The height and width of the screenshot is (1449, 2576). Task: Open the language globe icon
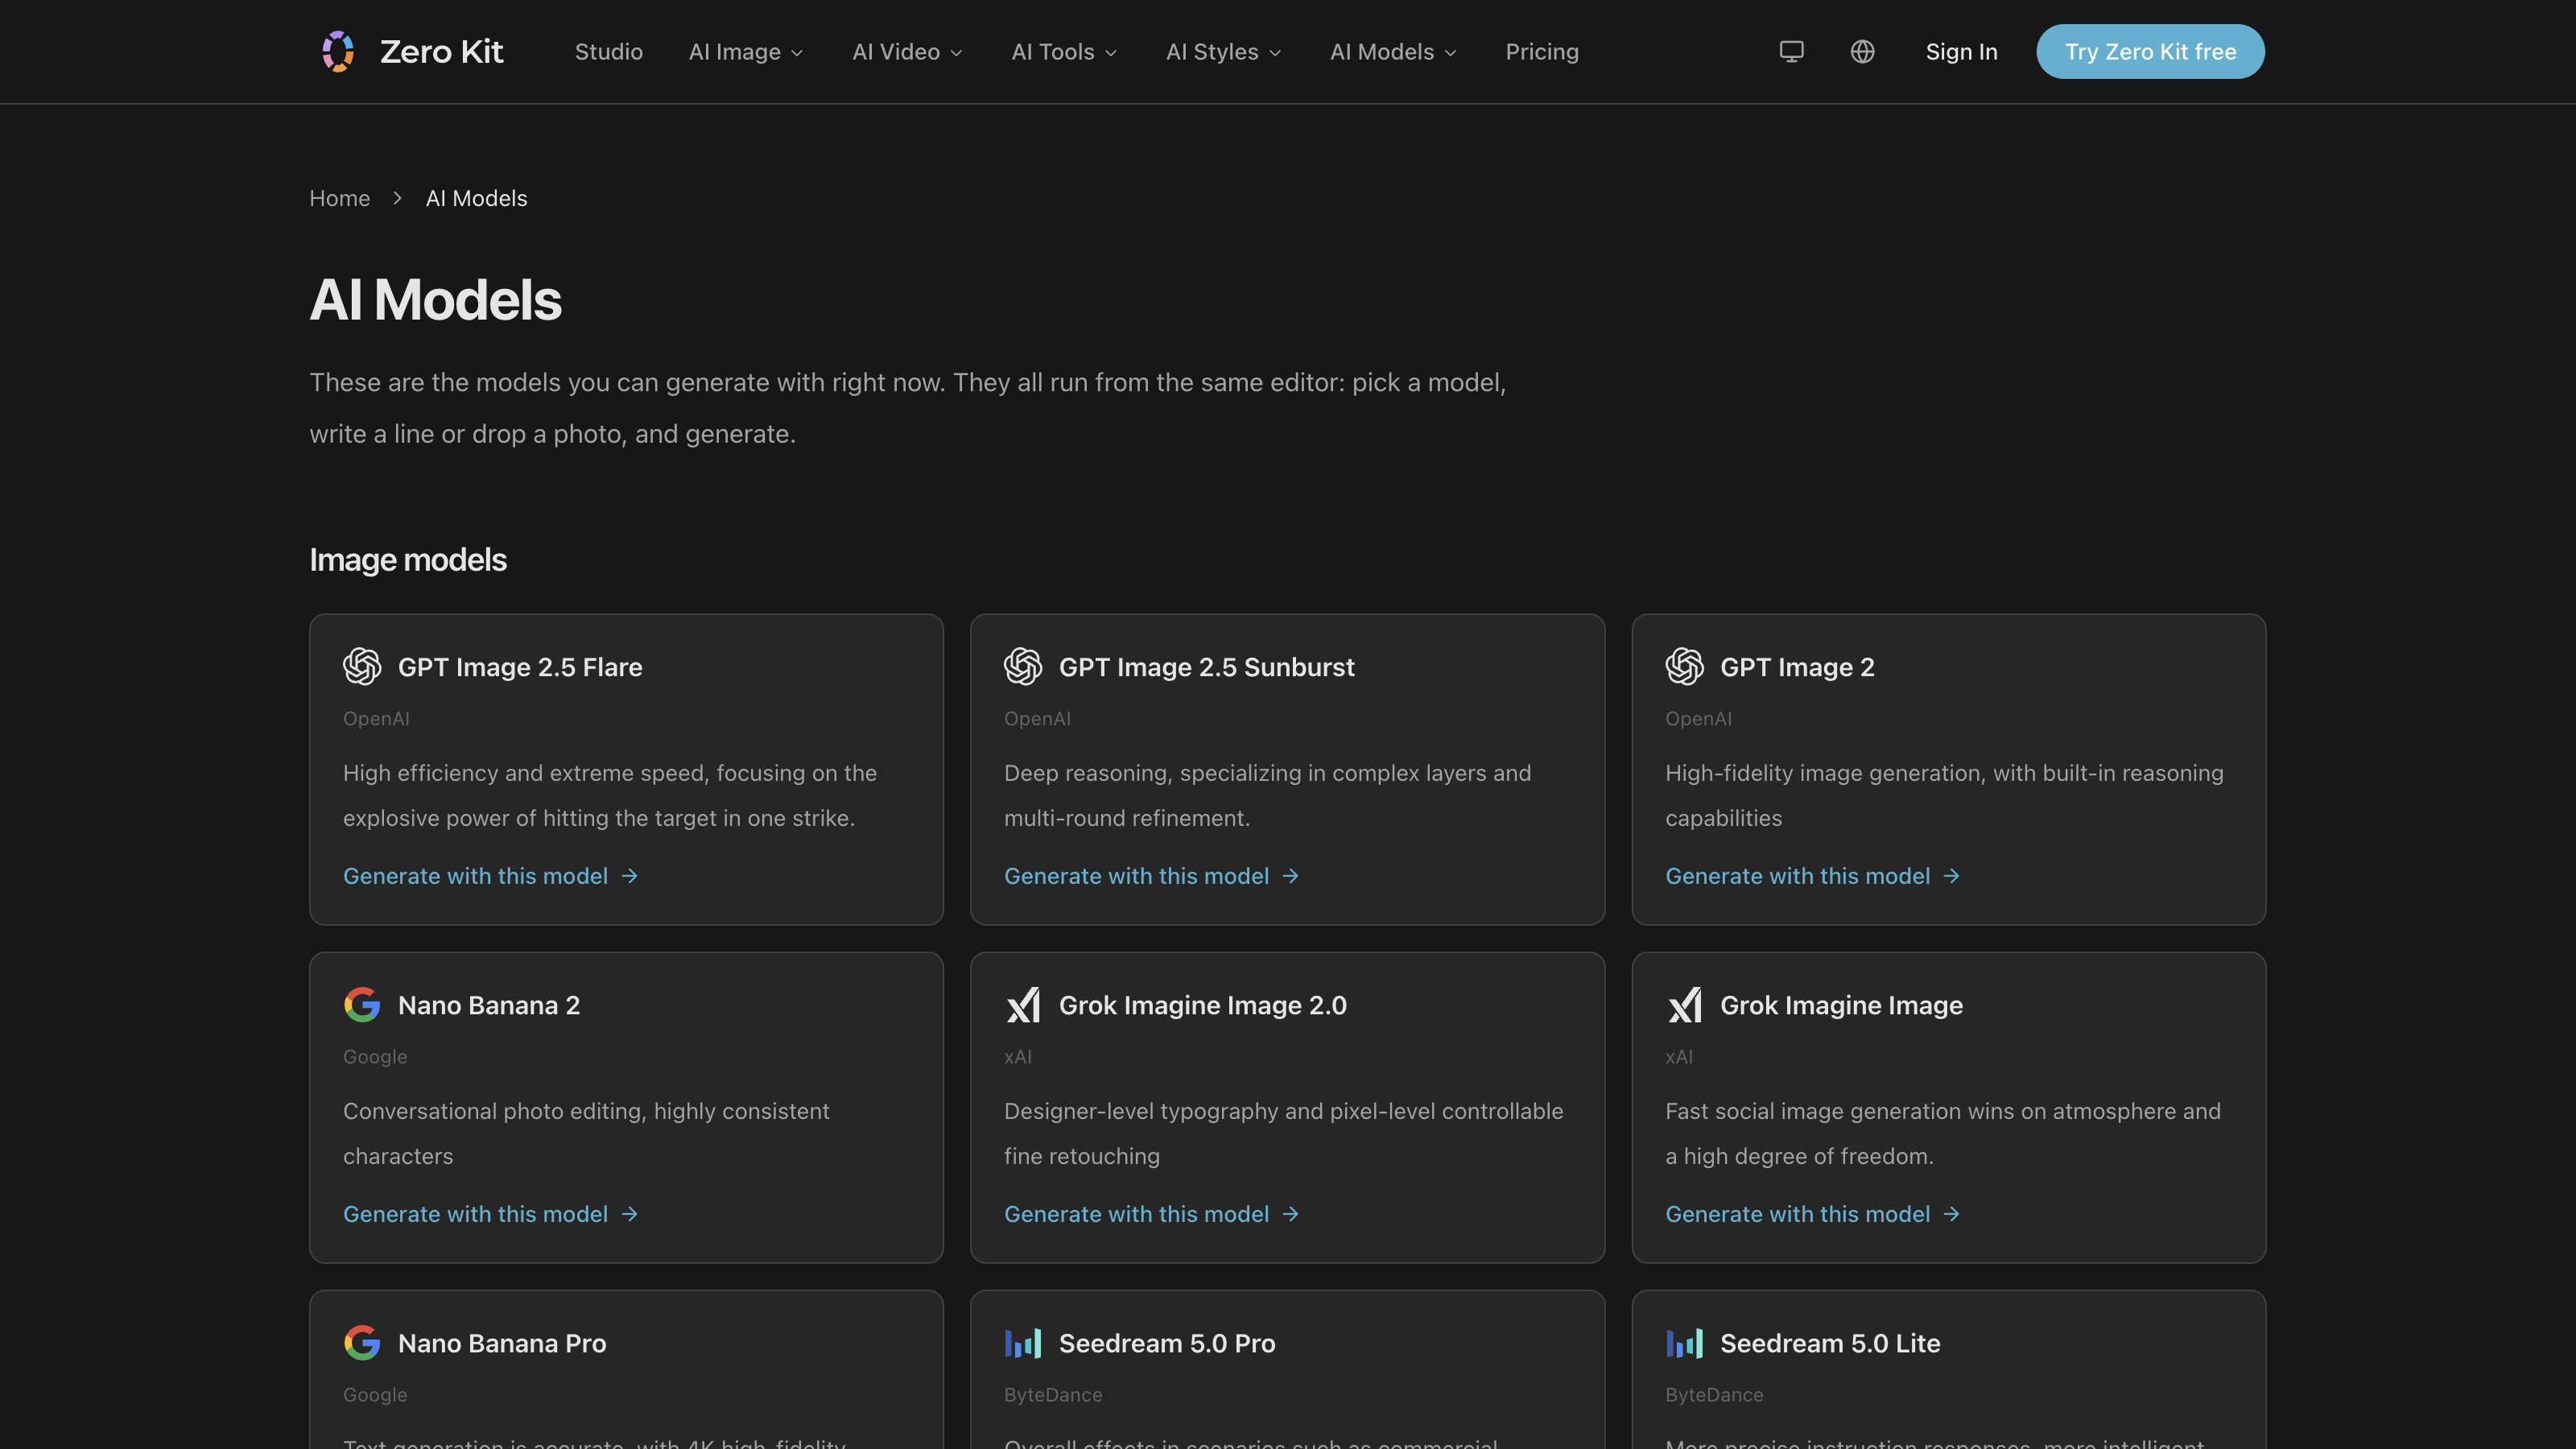pyautogui.click(x=1862, y=51)
